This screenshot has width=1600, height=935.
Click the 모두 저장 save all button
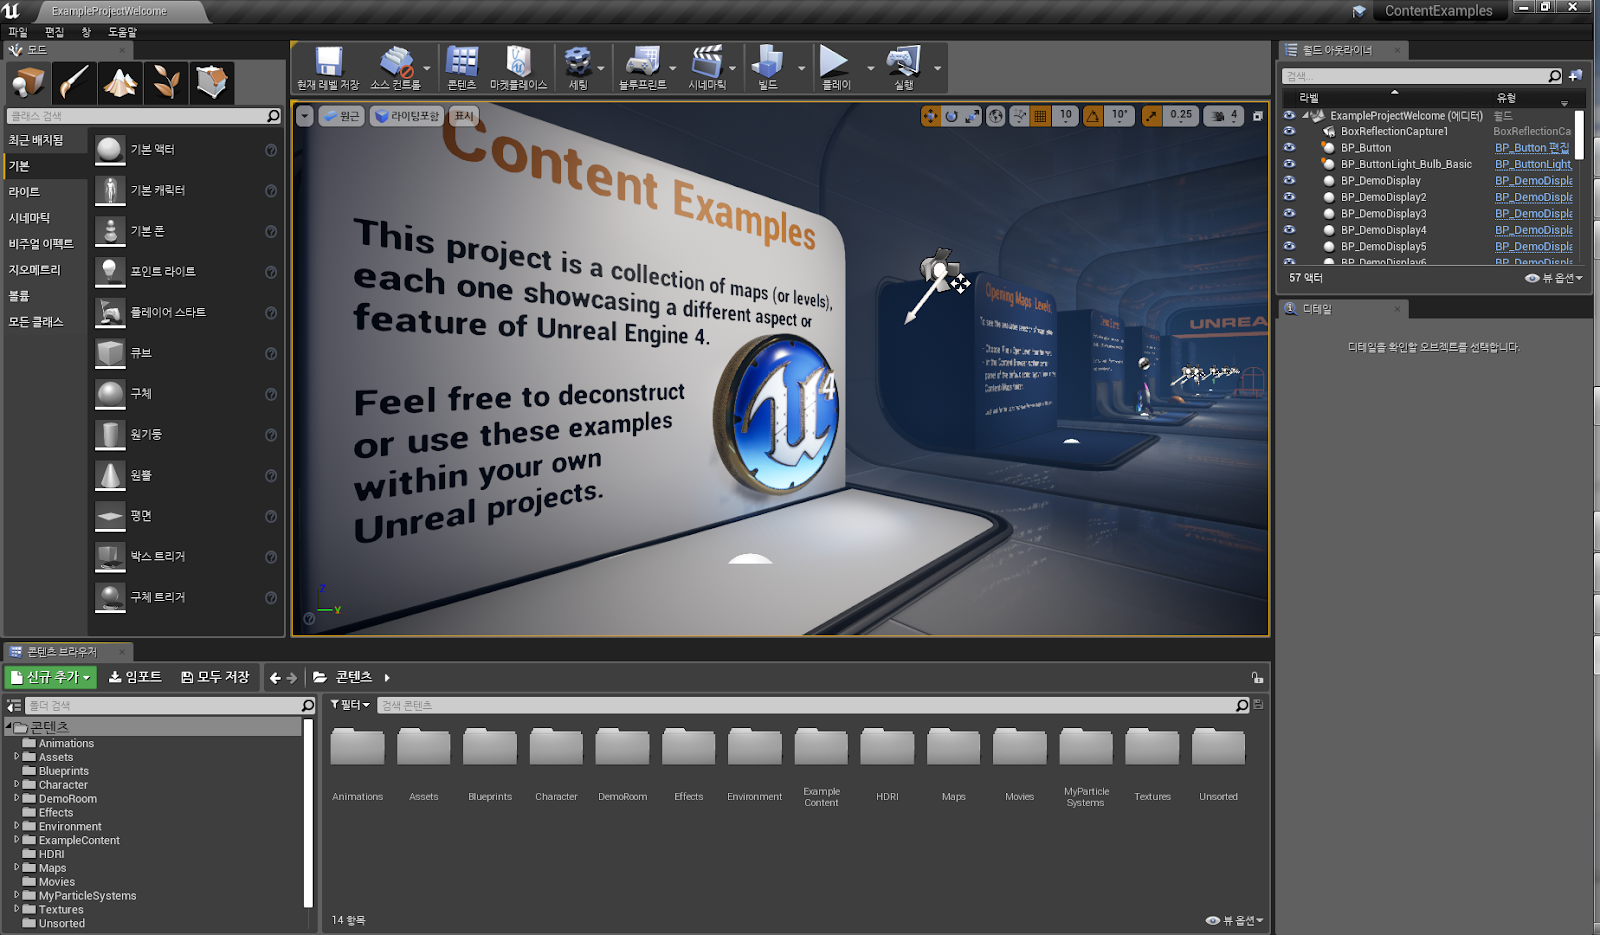pyautogui.click(x=215, y=677)
